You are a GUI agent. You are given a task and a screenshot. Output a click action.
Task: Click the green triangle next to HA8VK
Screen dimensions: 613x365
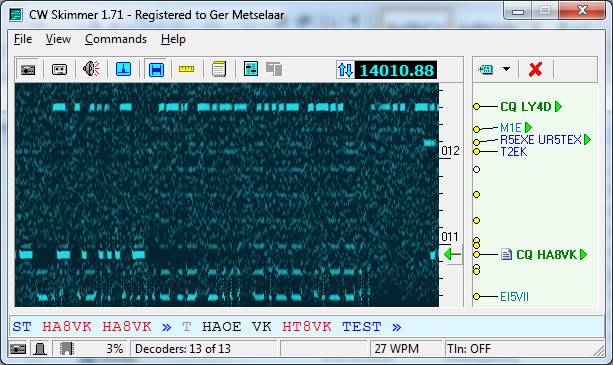583,255
